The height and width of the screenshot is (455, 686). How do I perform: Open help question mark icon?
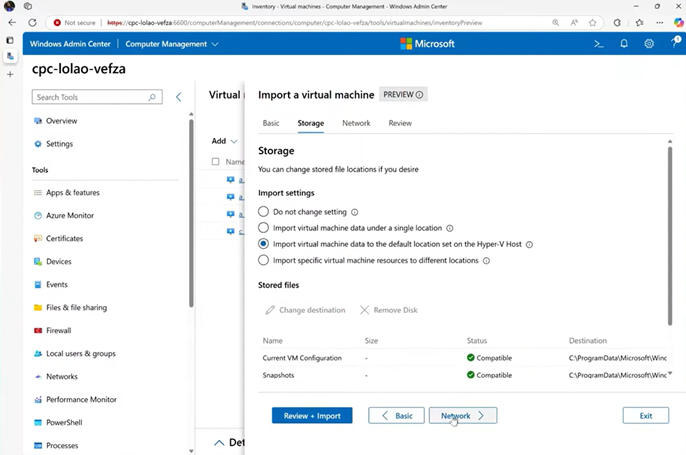click(676, 42)
